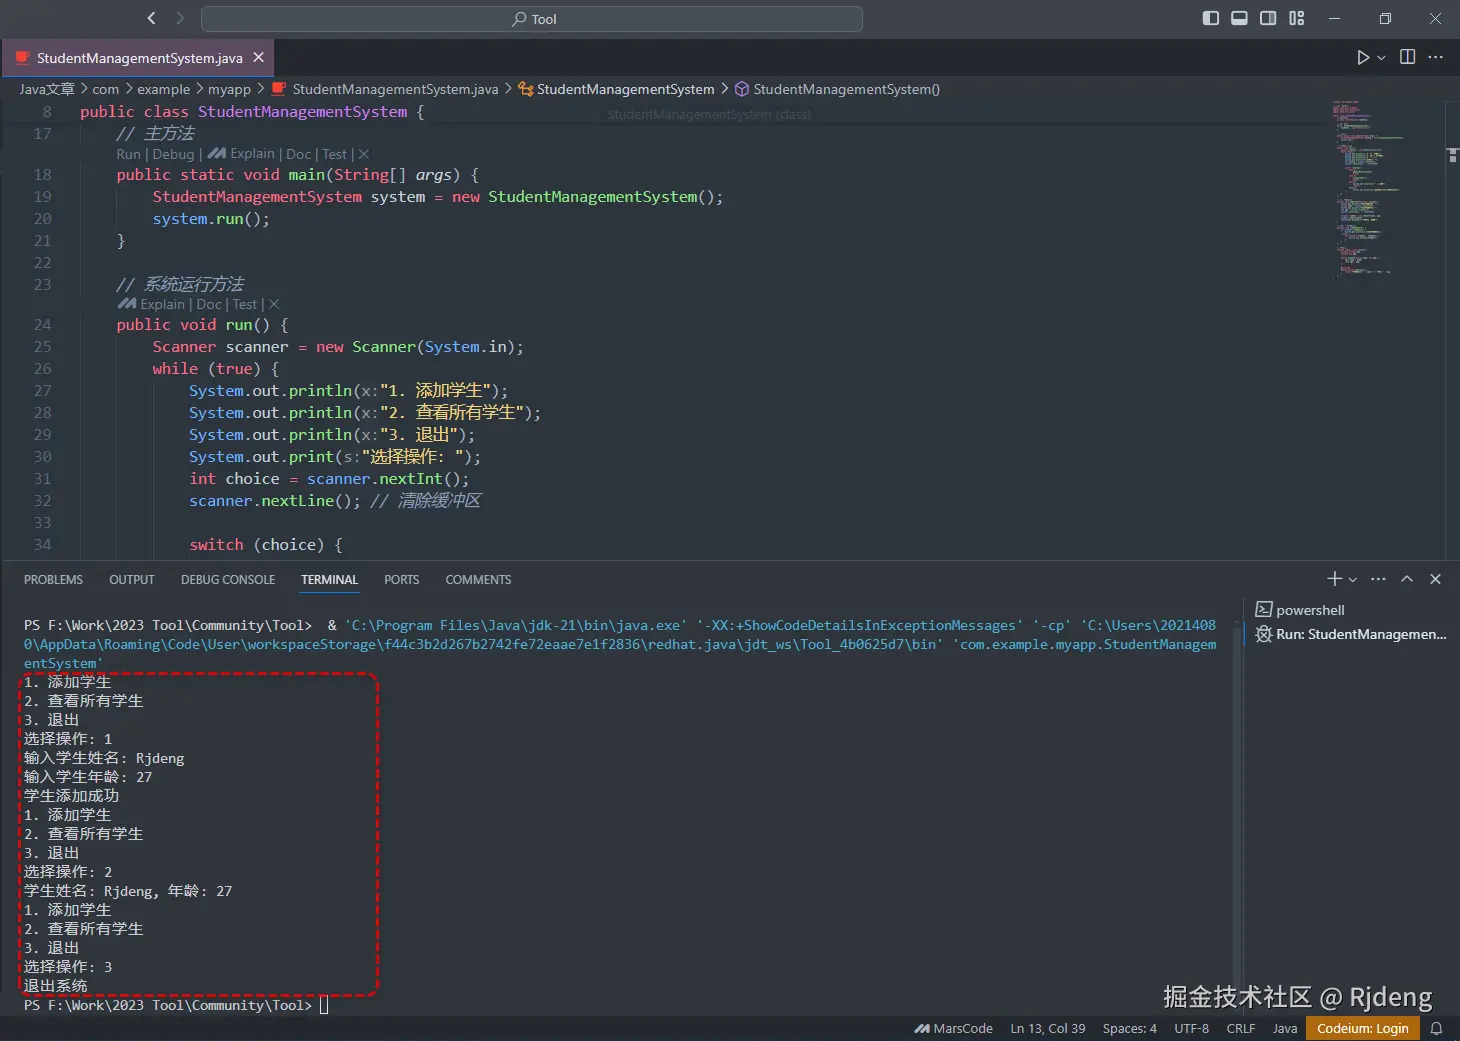Click the Explain code lens above run()
1460x1041 pixels.
pyautogui.click(x=151, y=304)
